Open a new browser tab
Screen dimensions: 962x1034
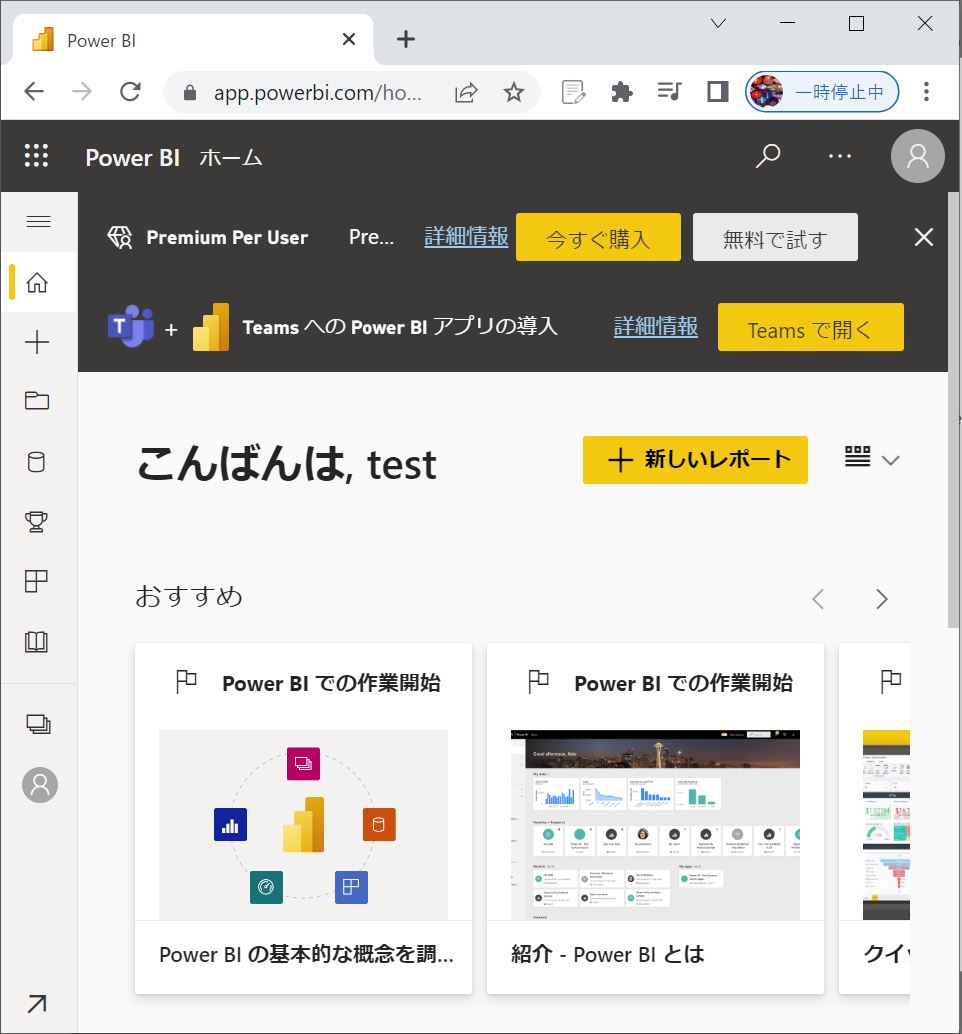[x=406, y=40]
